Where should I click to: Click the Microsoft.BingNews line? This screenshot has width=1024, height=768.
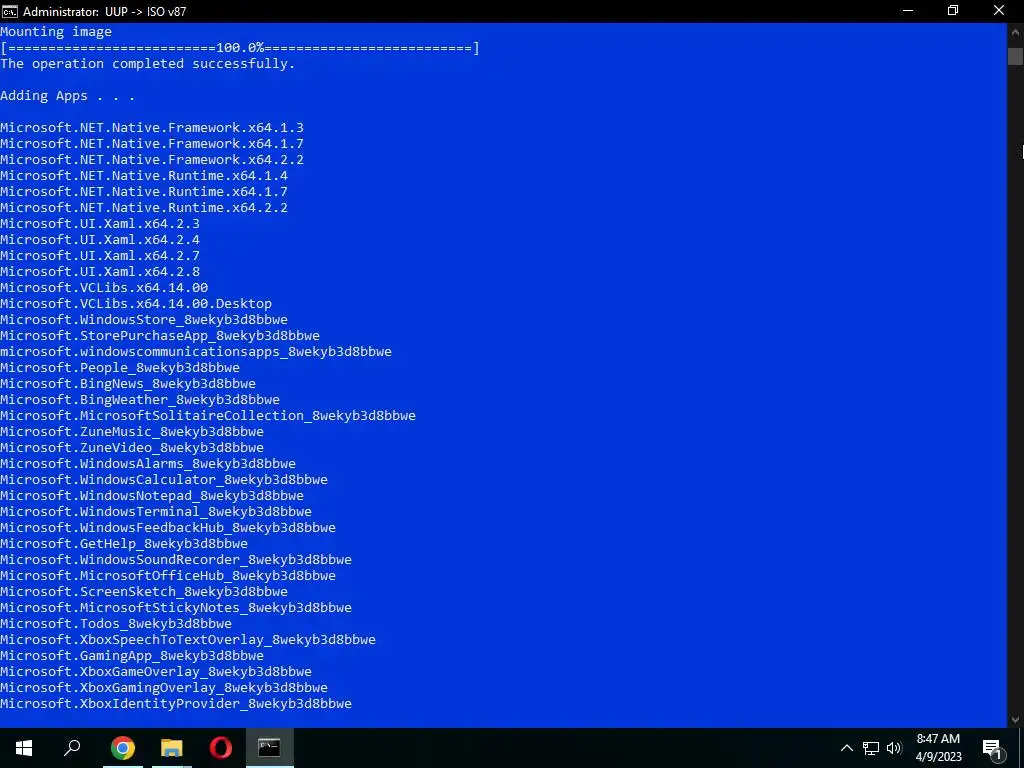(128, 384)
